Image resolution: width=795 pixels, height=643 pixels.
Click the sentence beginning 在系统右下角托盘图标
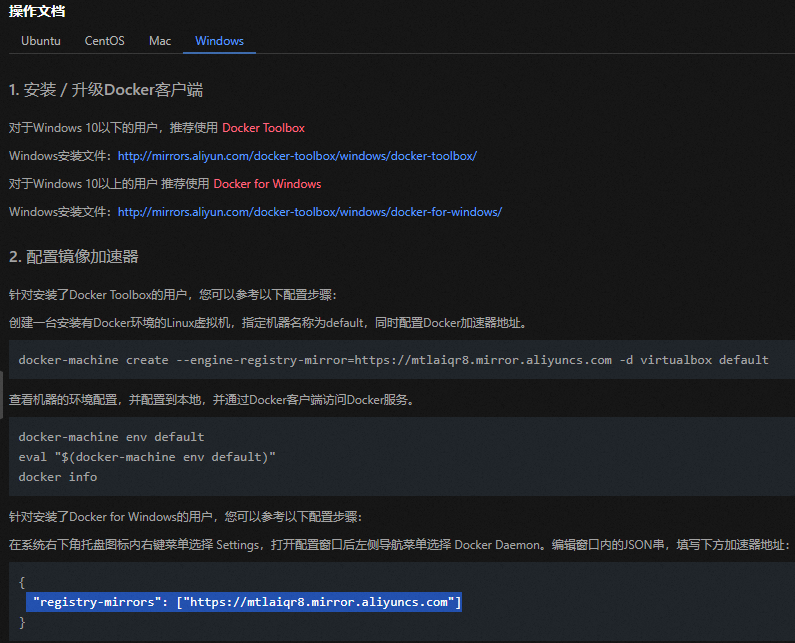(x=400, y=545)
